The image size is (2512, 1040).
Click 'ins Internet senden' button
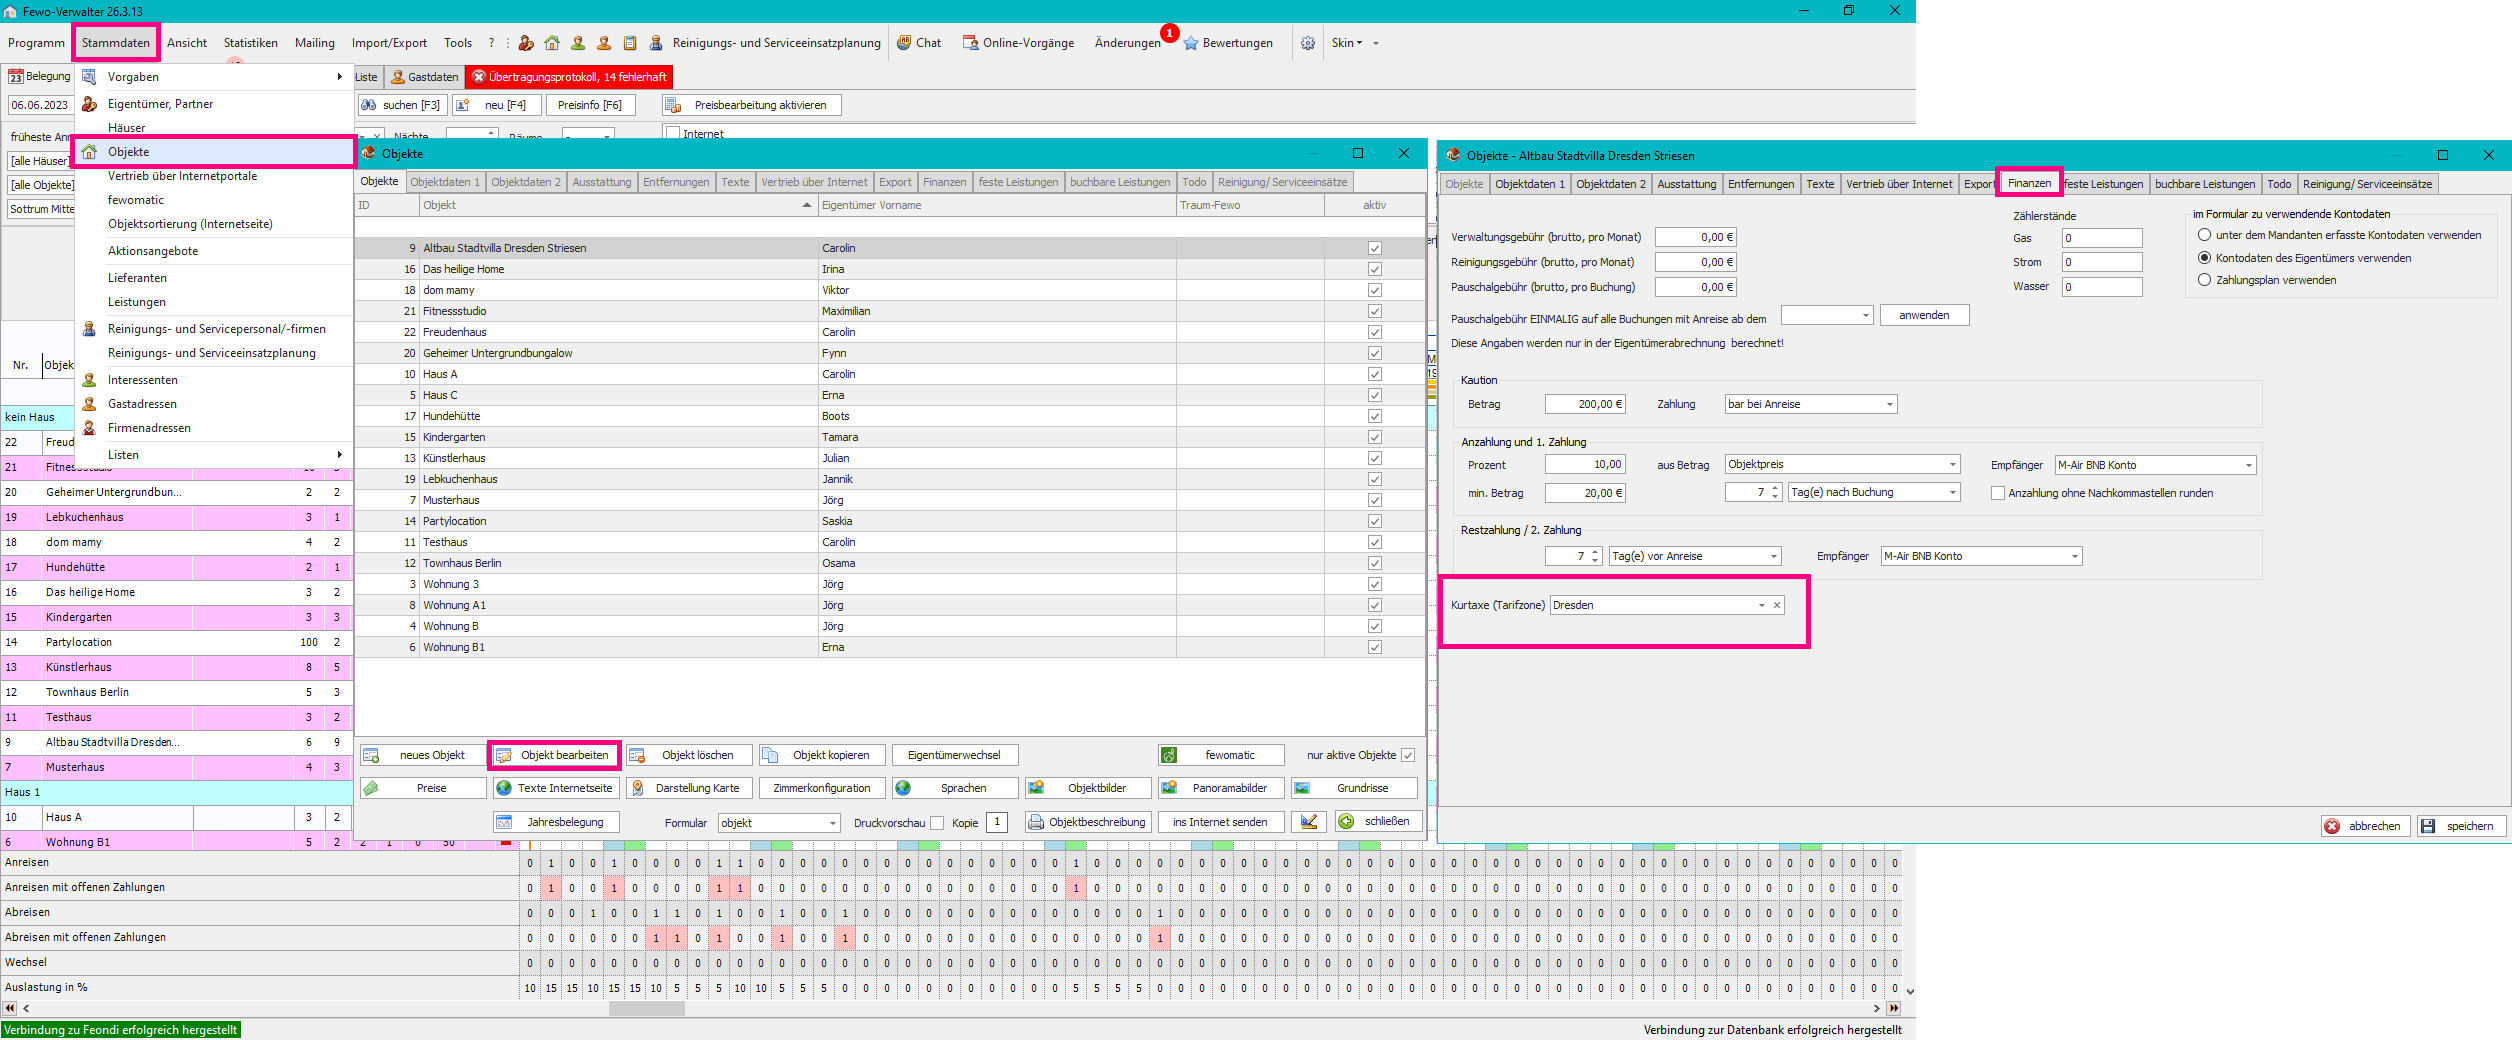pyautogui.click(x=1221, y=822)
